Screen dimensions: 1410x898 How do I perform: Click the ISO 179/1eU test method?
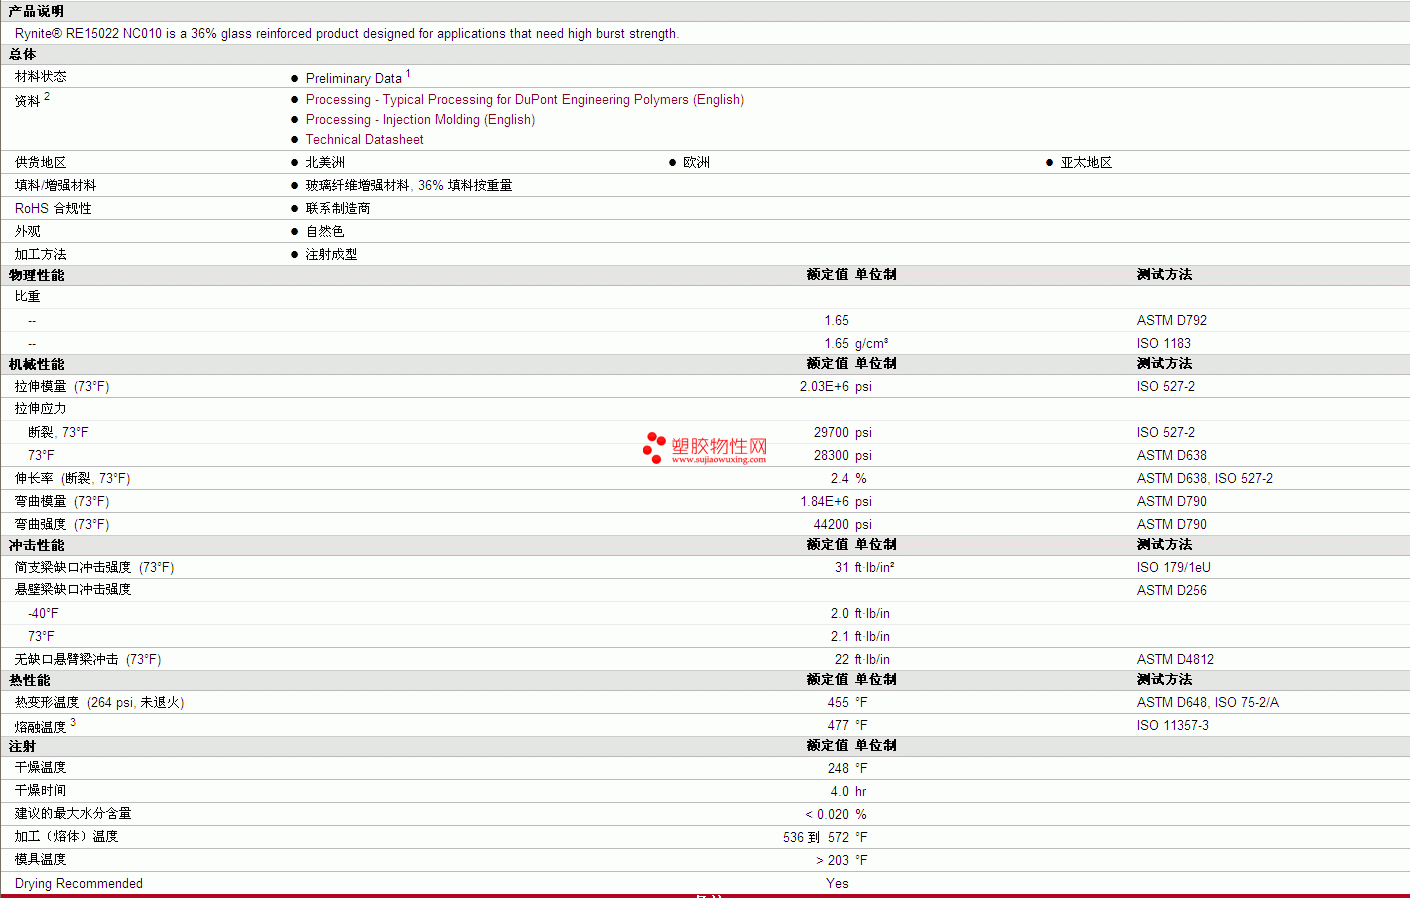point(1174,568)
